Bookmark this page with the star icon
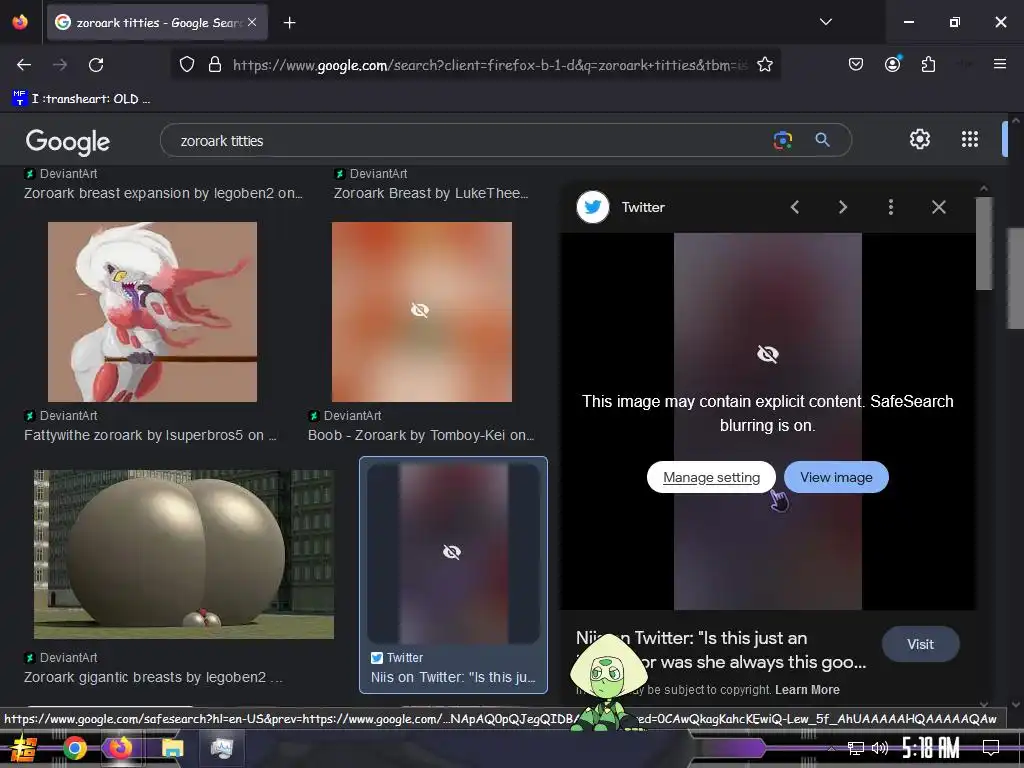Image resolution: width=1024 pixels, height=768 pixels. (x=765, y=65)
